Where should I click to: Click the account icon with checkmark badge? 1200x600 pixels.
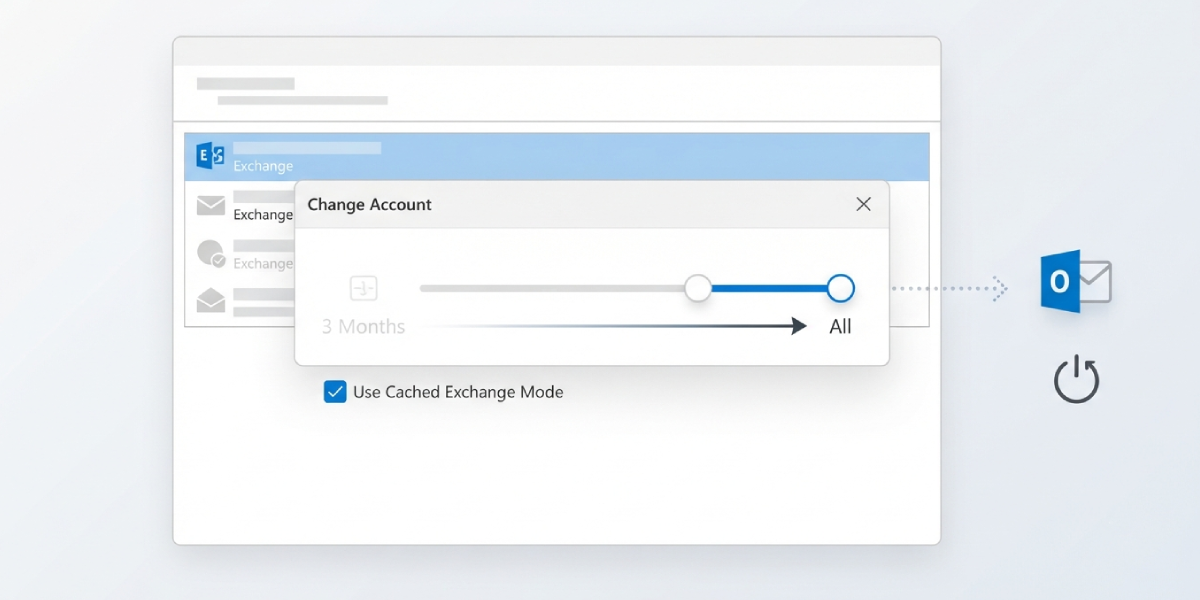[211, 254]
